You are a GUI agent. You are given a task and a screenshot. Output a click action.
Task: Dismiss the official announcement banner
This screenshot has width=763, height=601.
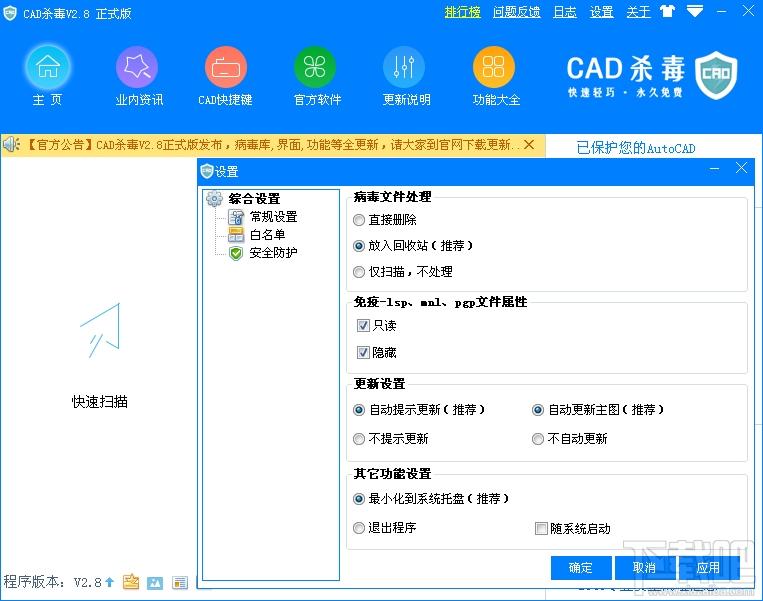click(x=529, y=145)
